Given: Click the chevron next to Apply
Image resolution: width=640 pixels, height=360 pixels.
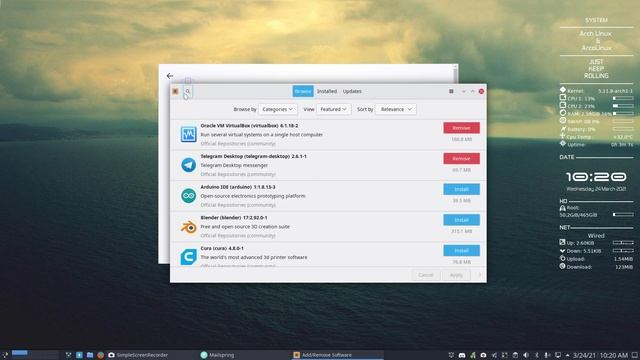Looking at the screenshot, I should pos(480,275).
